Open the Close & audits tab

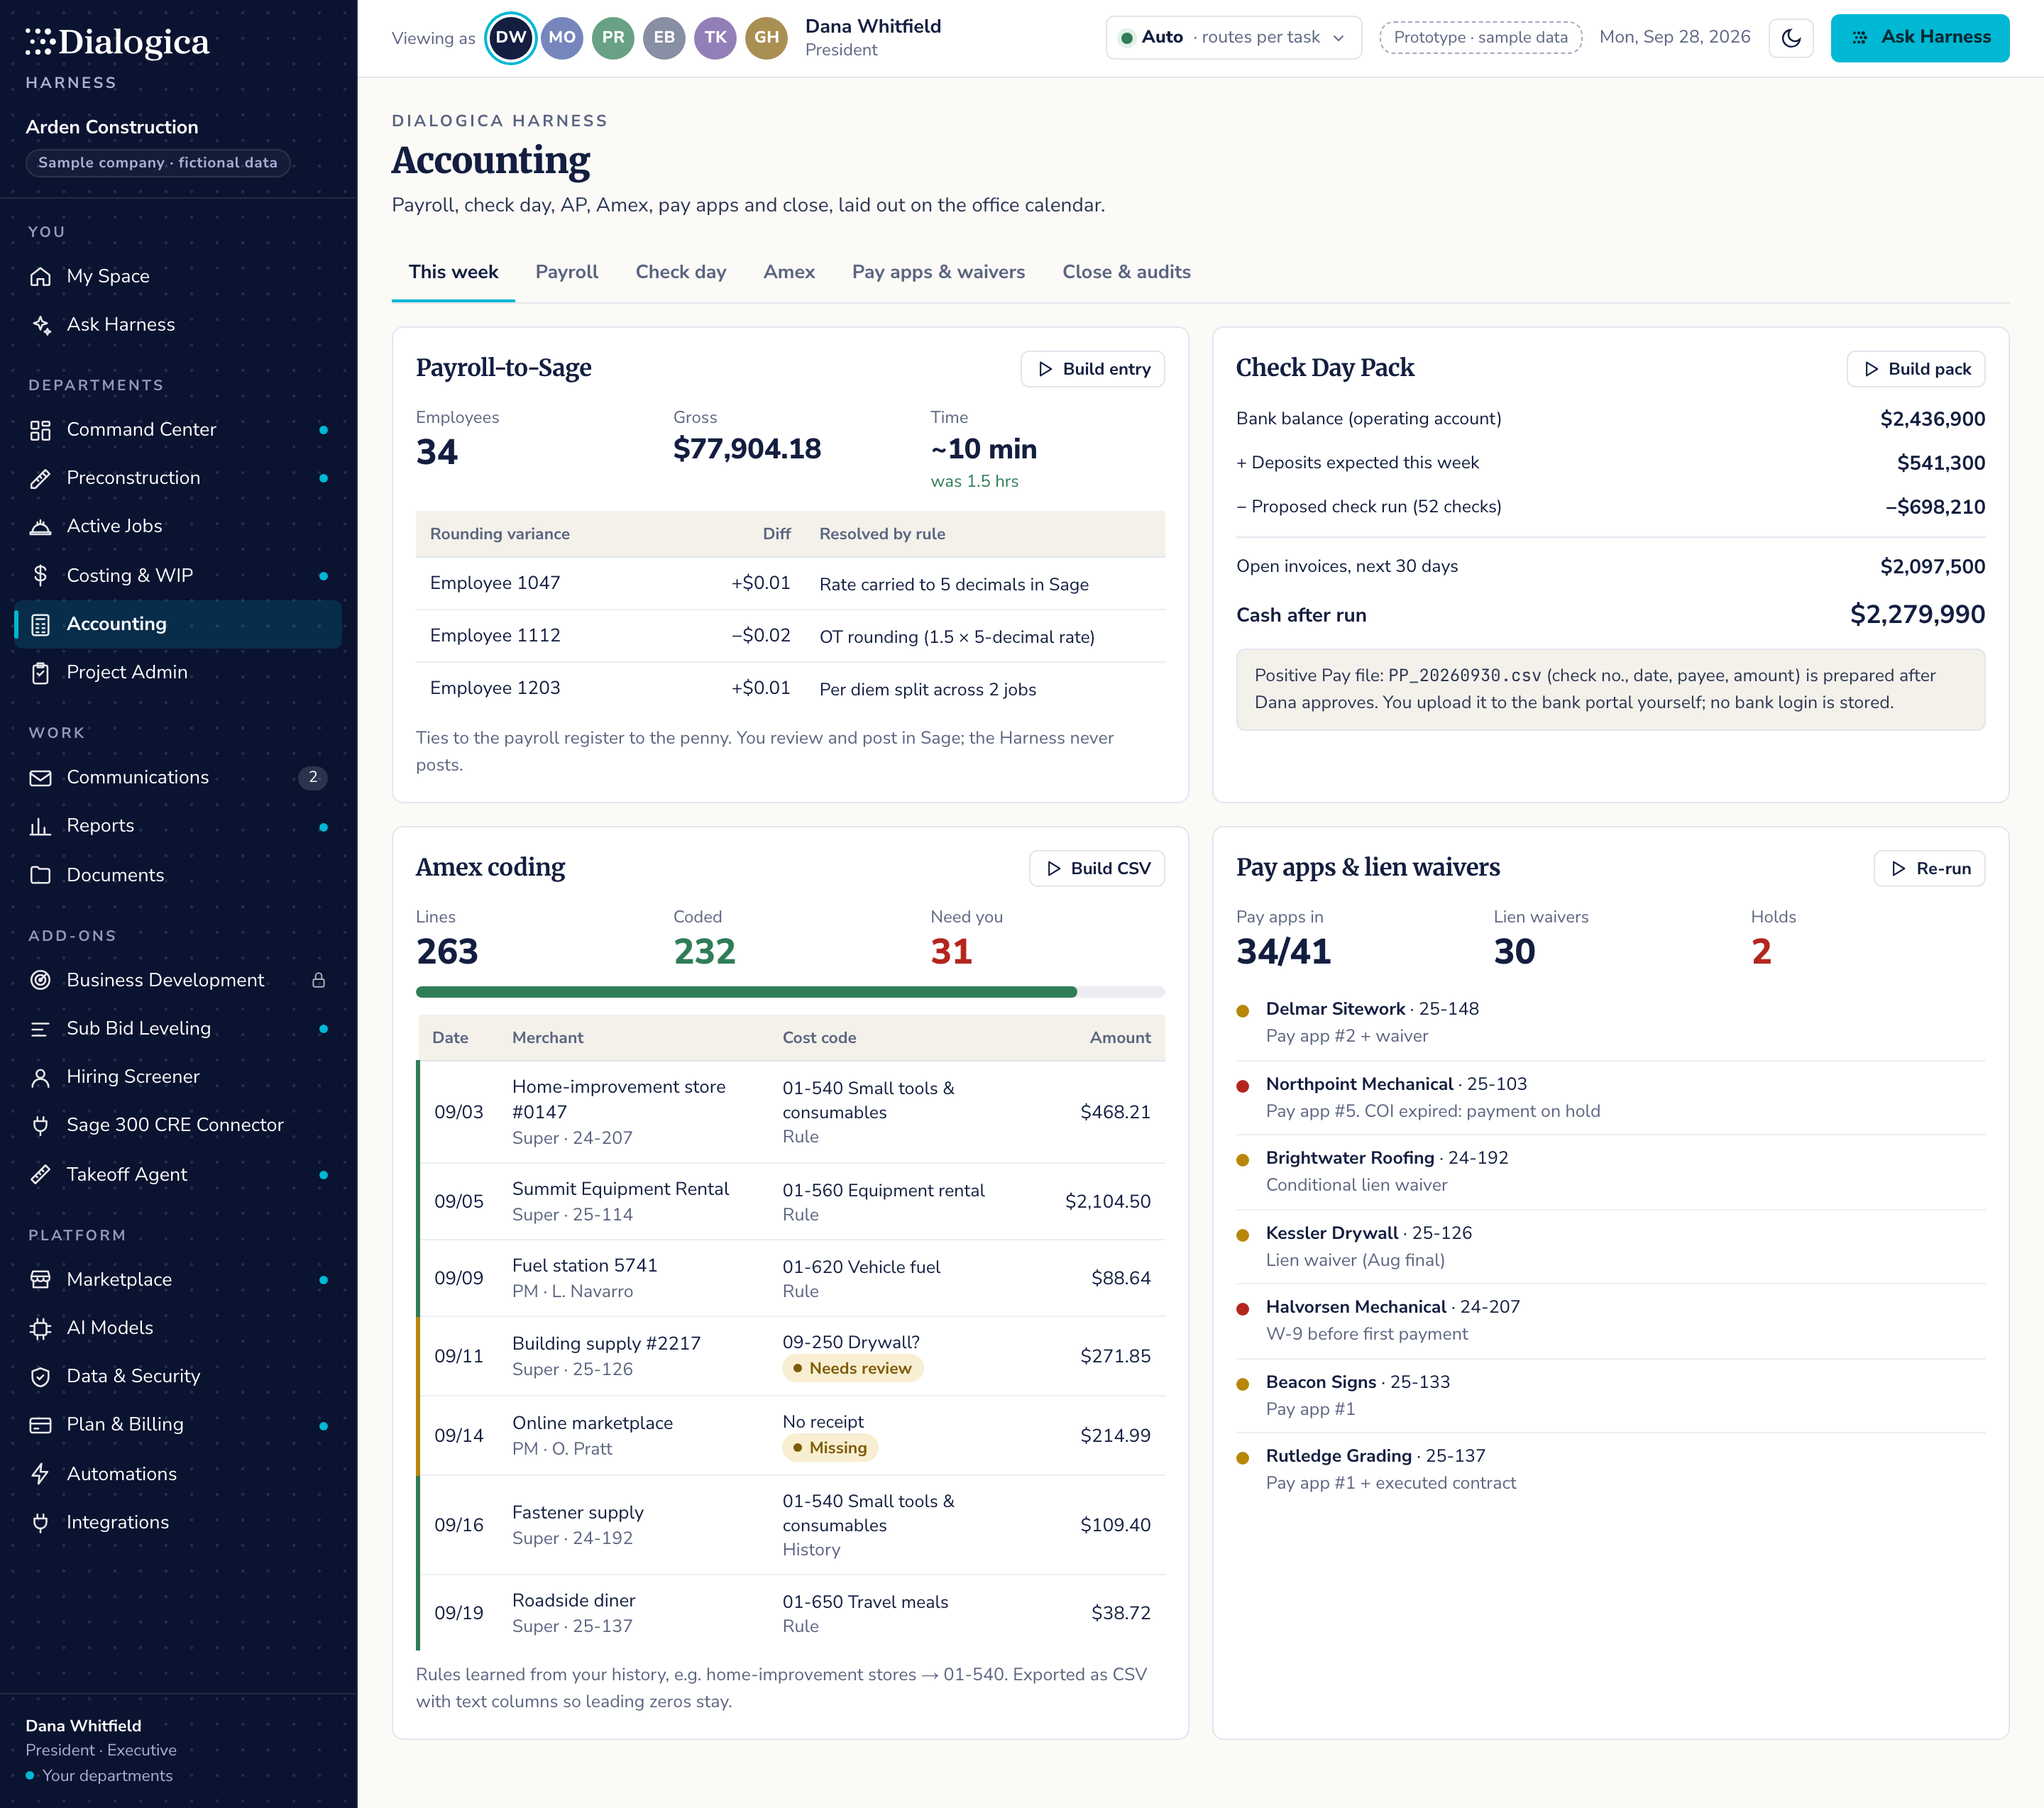click(1126, 272)
